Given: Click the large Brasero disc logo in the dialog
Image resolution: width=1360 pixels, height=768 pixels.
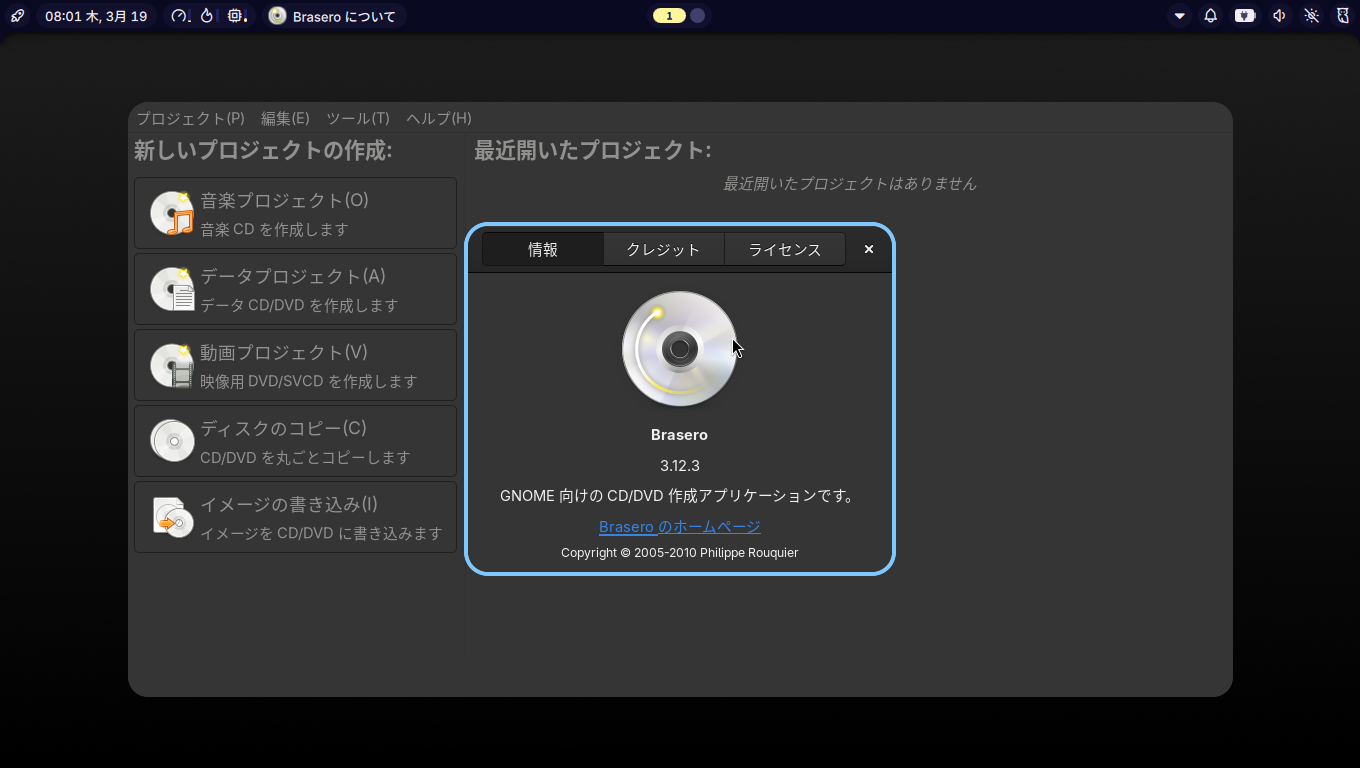Looking at the screenshot, I should pos(680,349).
